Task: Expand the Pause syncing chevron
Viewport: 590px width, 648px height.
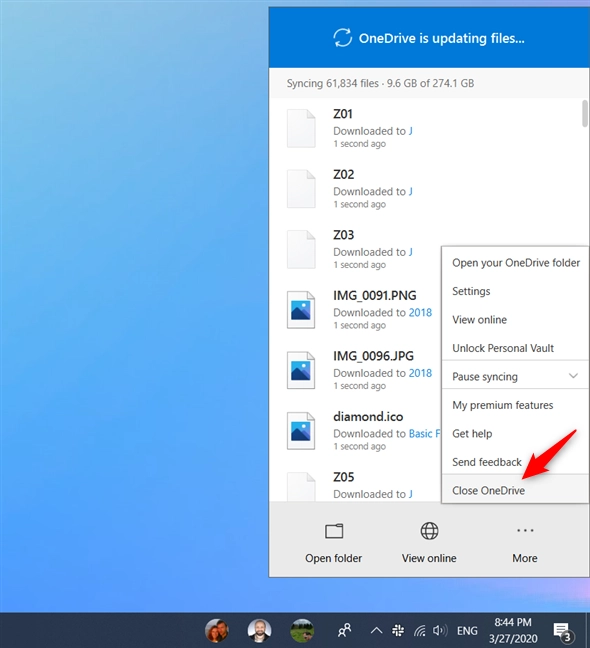Action: click(x=573, y=376)
